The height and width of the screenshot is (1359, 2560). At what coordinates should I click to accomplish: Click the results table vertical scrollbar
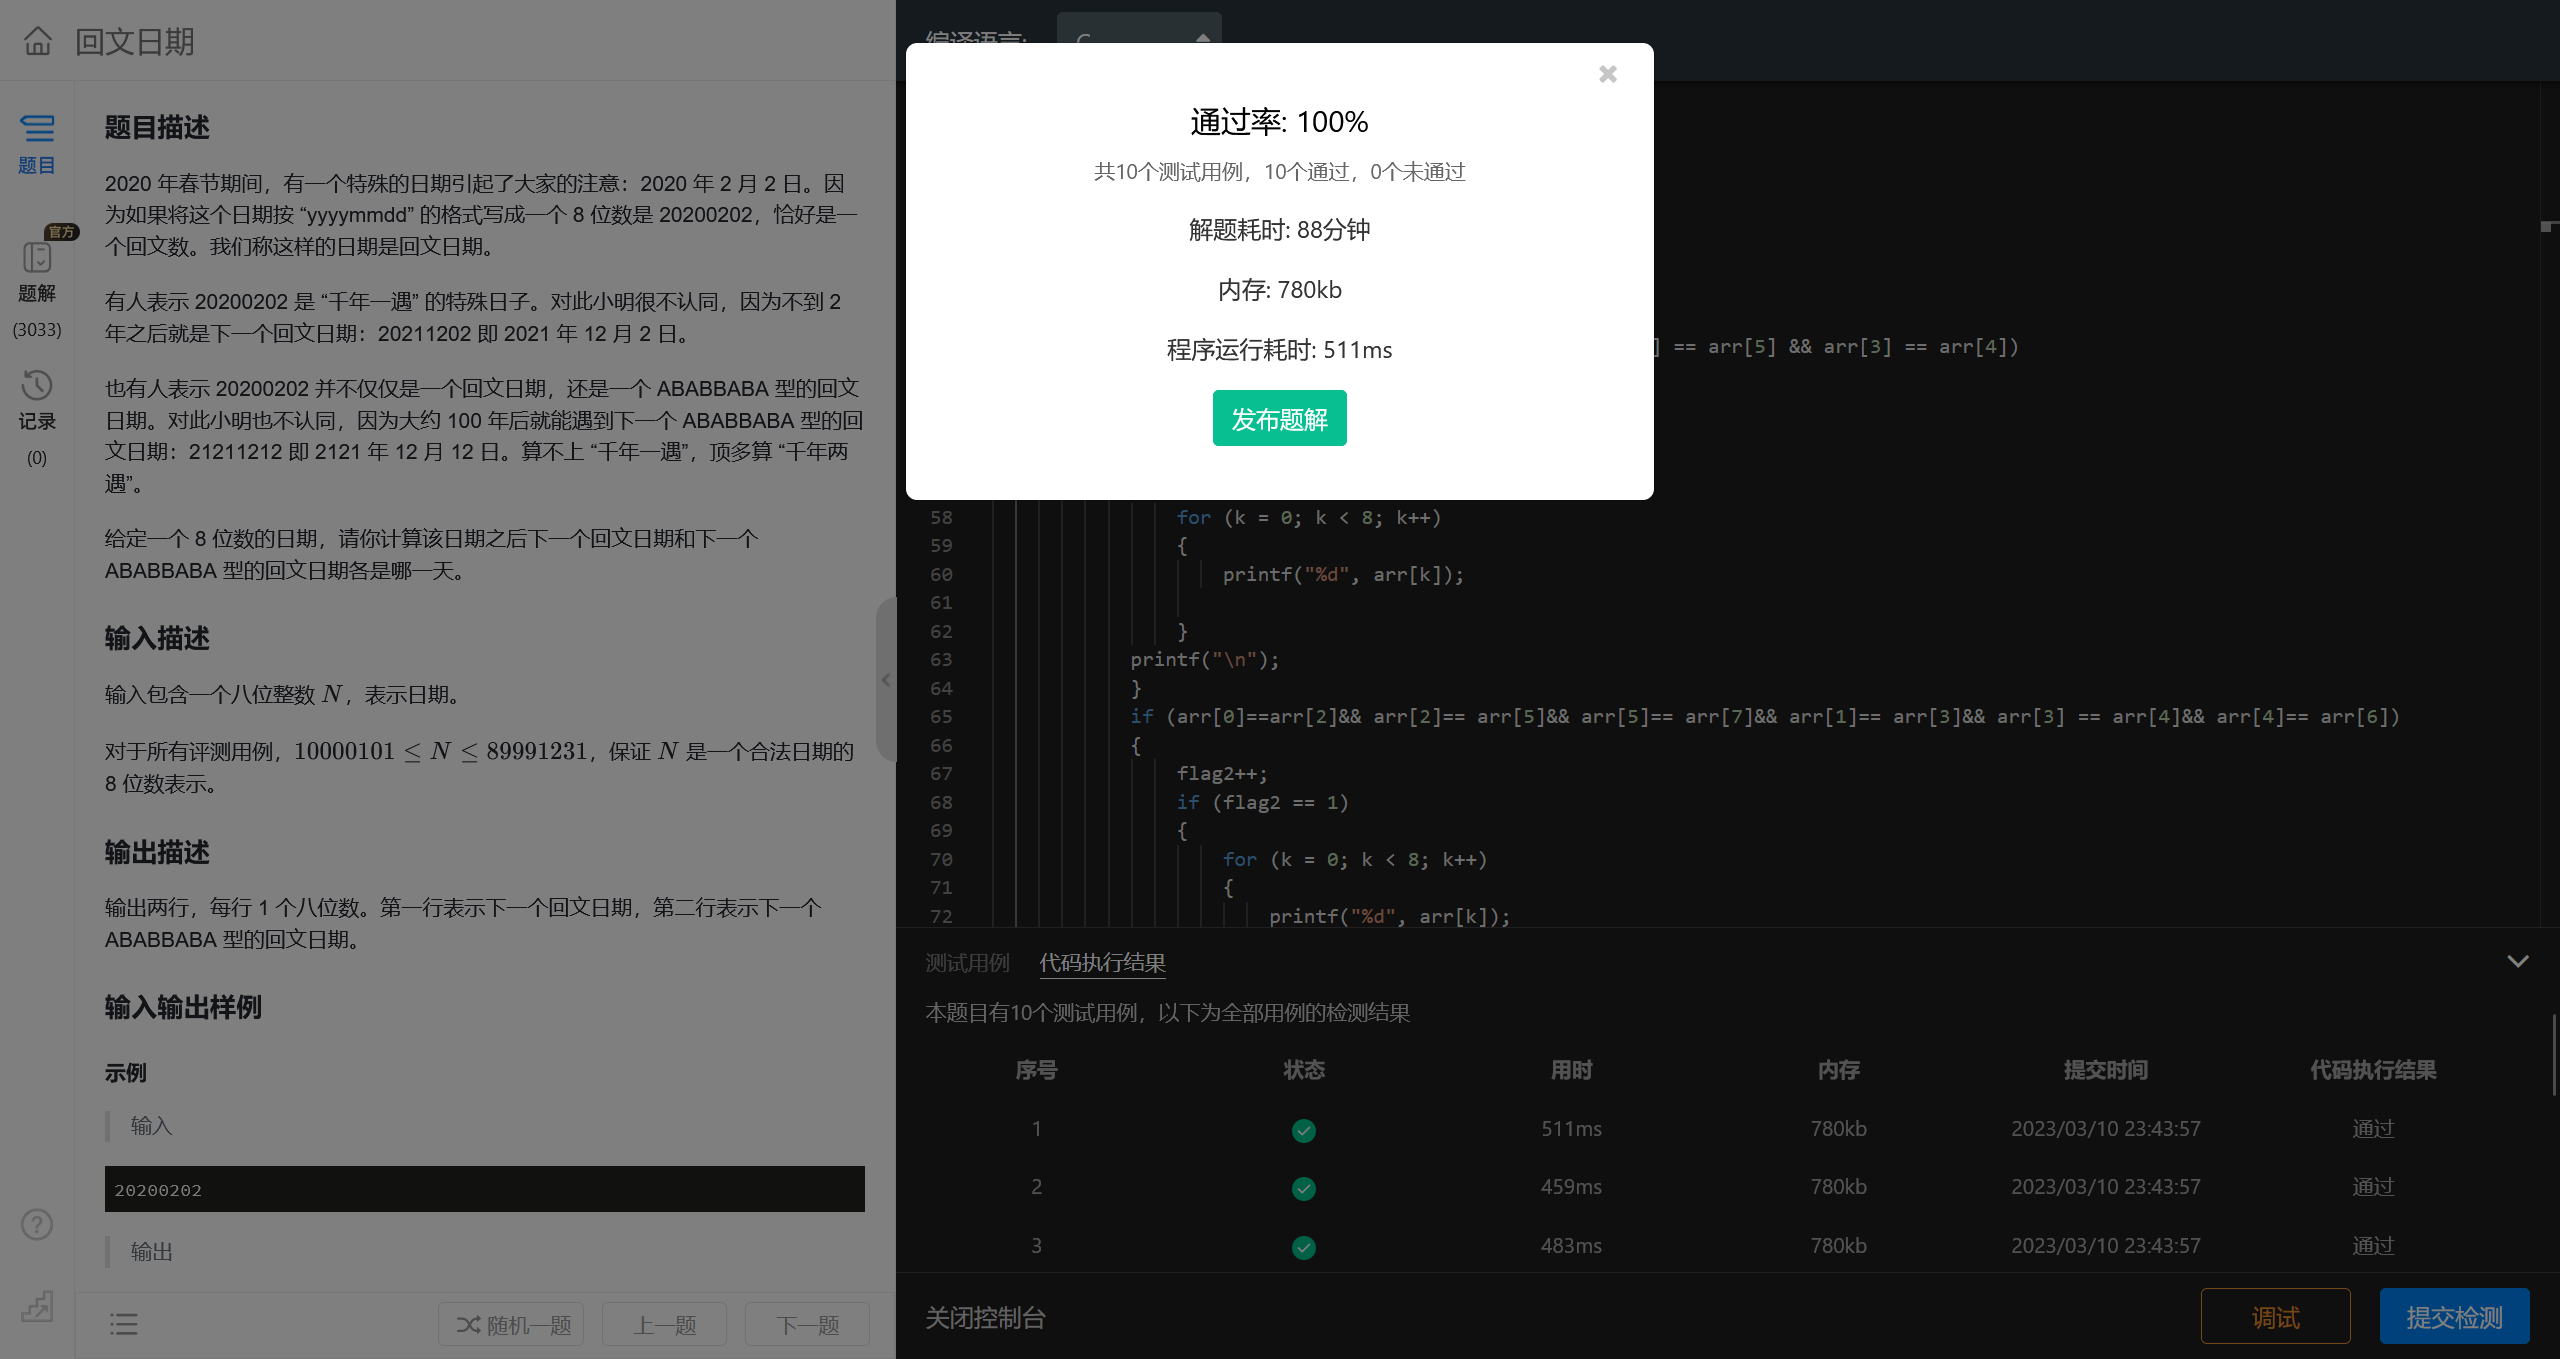tap(2553, 1055)
